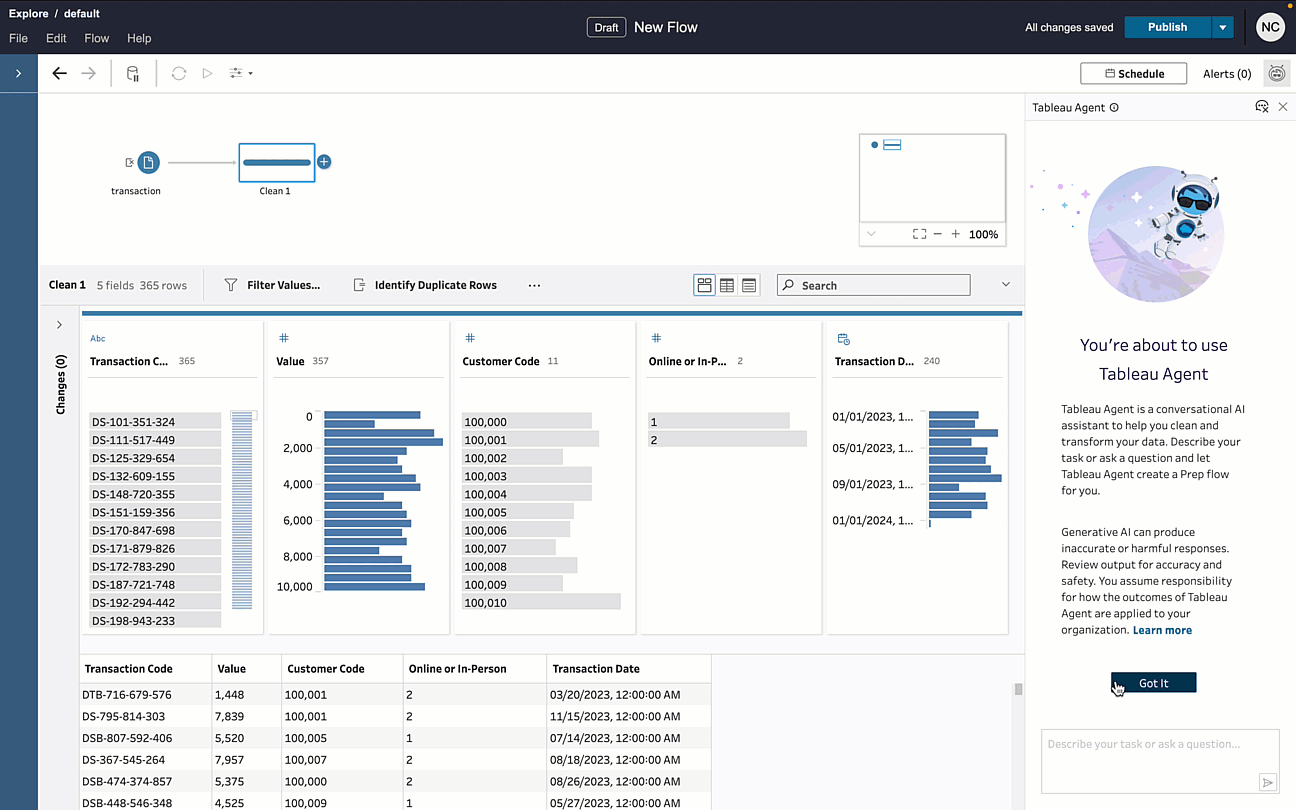This screenshot has height=810, width=1296.
Task: Open the Learn more link
Action: (x=1162, y=629)
